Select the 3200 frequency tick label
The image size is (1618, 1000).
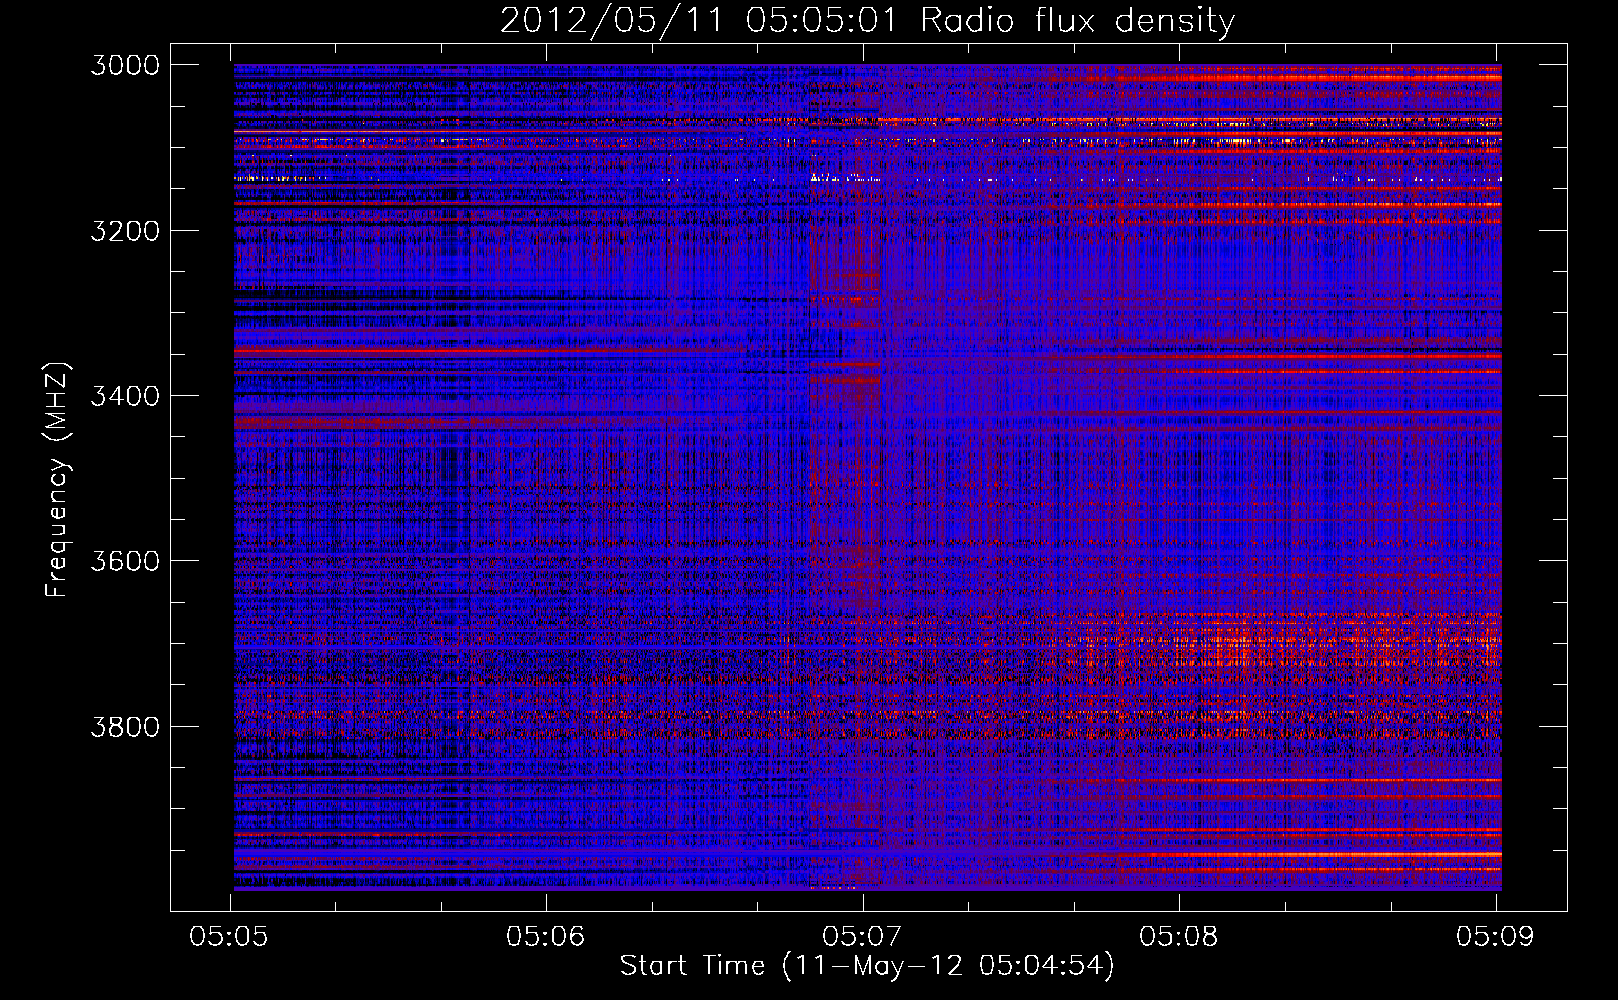(x=125, y=231)
